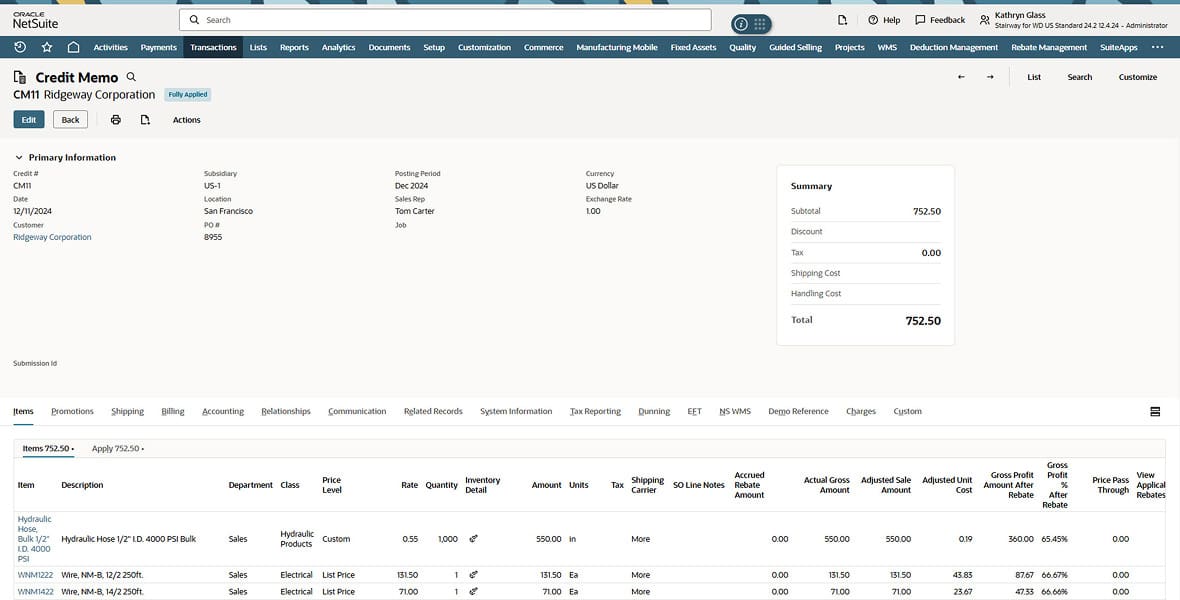Open the app launcher grid icon

[x=760, y=22]
